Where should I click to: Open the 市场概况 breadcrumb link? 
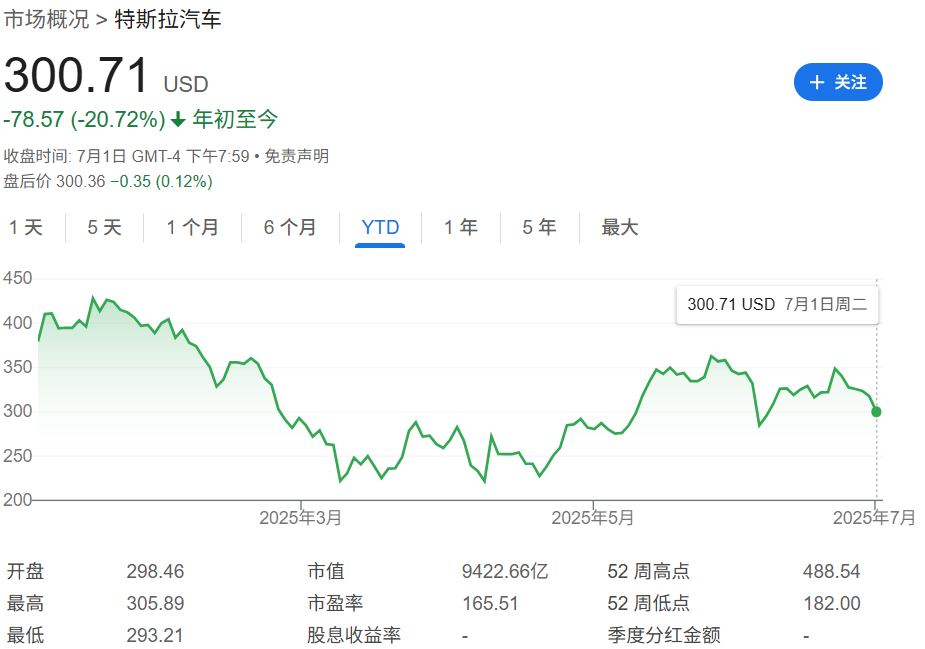click(46, 19)
